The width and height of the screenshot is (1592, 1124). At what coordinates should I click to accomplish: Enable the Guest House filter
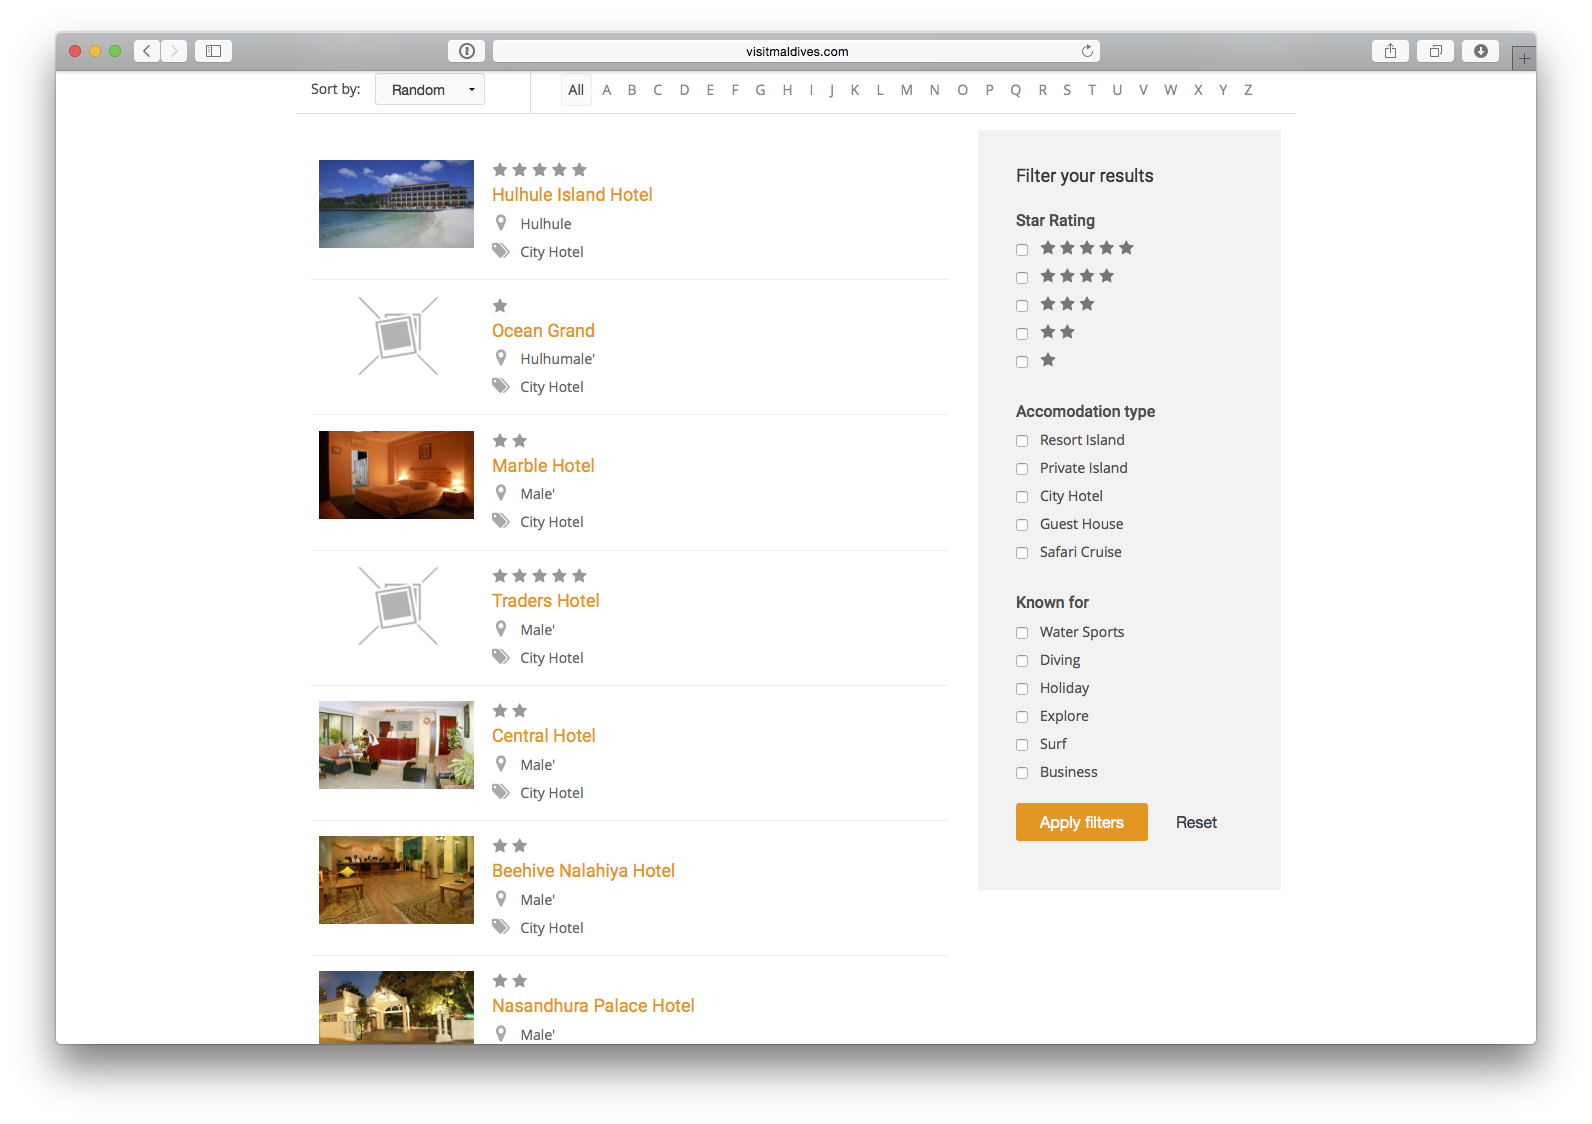tap(1022, 525)
